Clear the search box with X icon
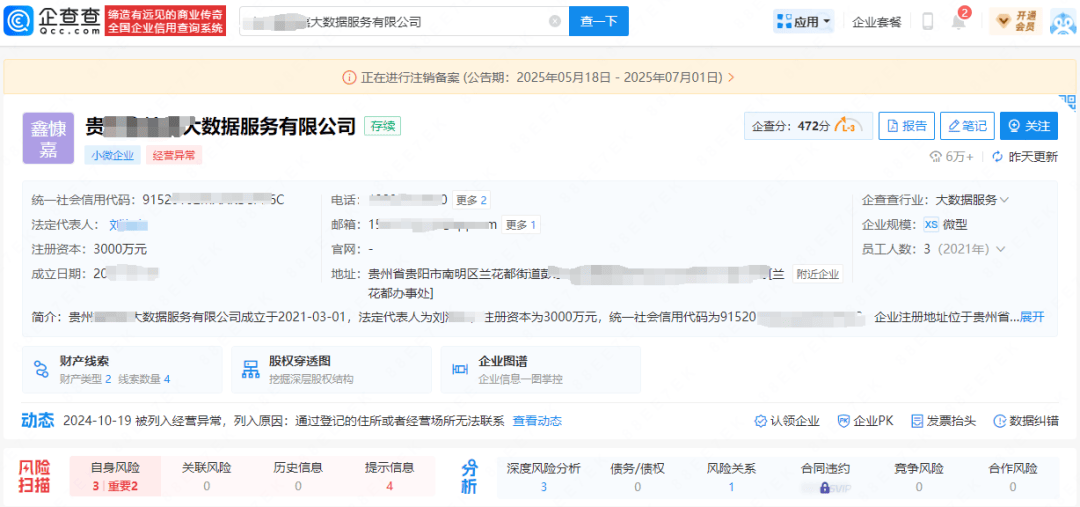 (555, 21)
